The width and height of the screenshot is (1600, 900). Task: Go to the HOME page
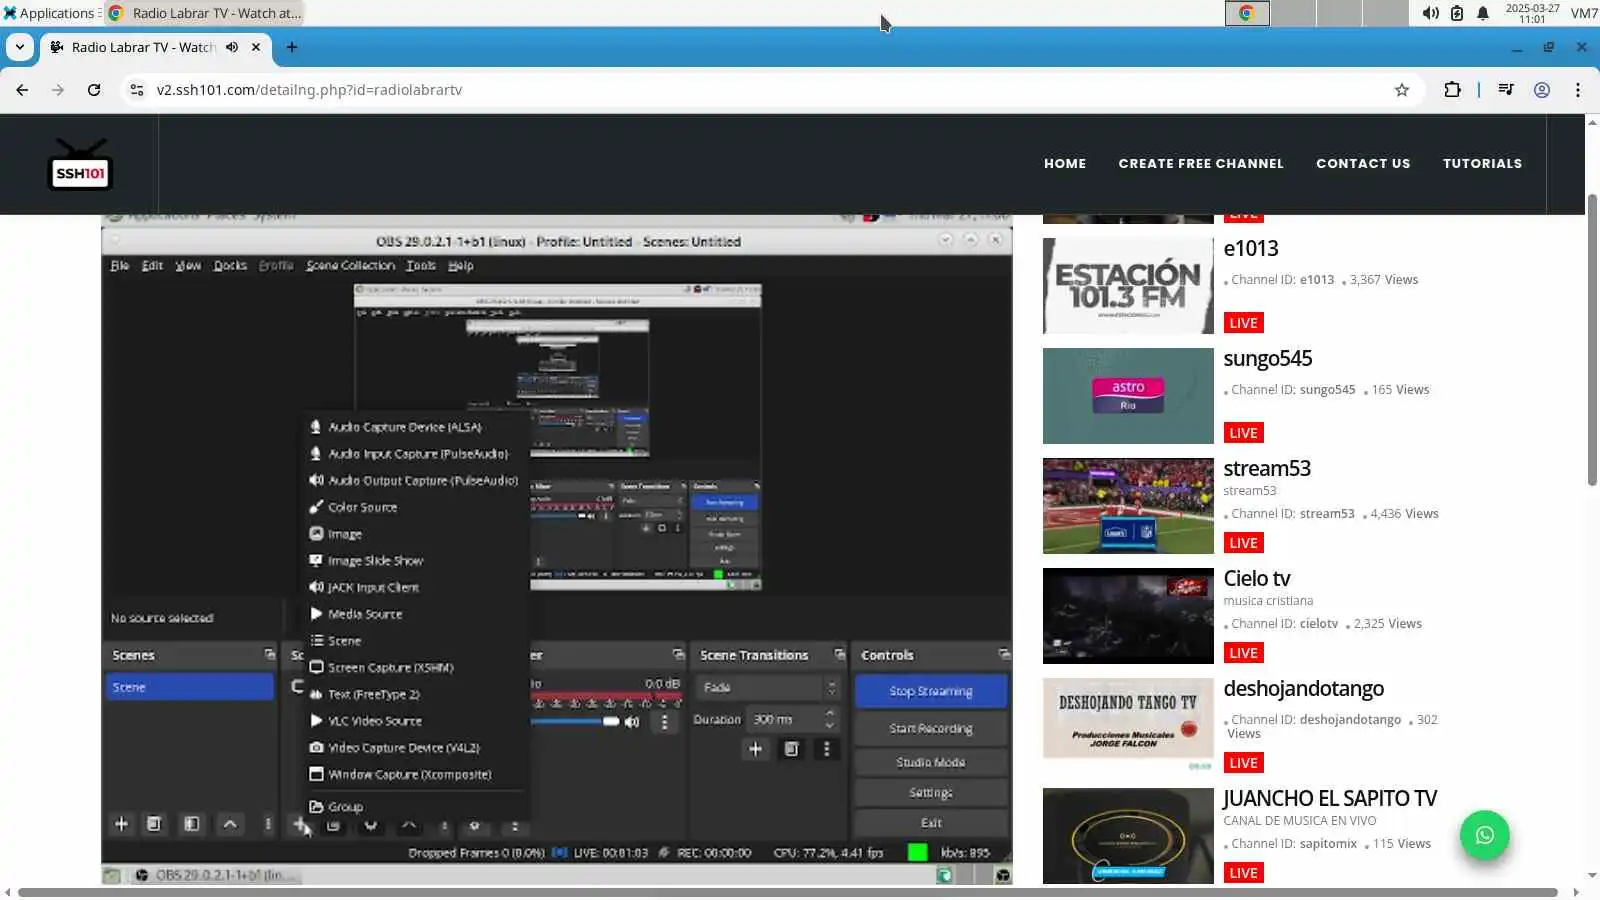coord(1065,164)
